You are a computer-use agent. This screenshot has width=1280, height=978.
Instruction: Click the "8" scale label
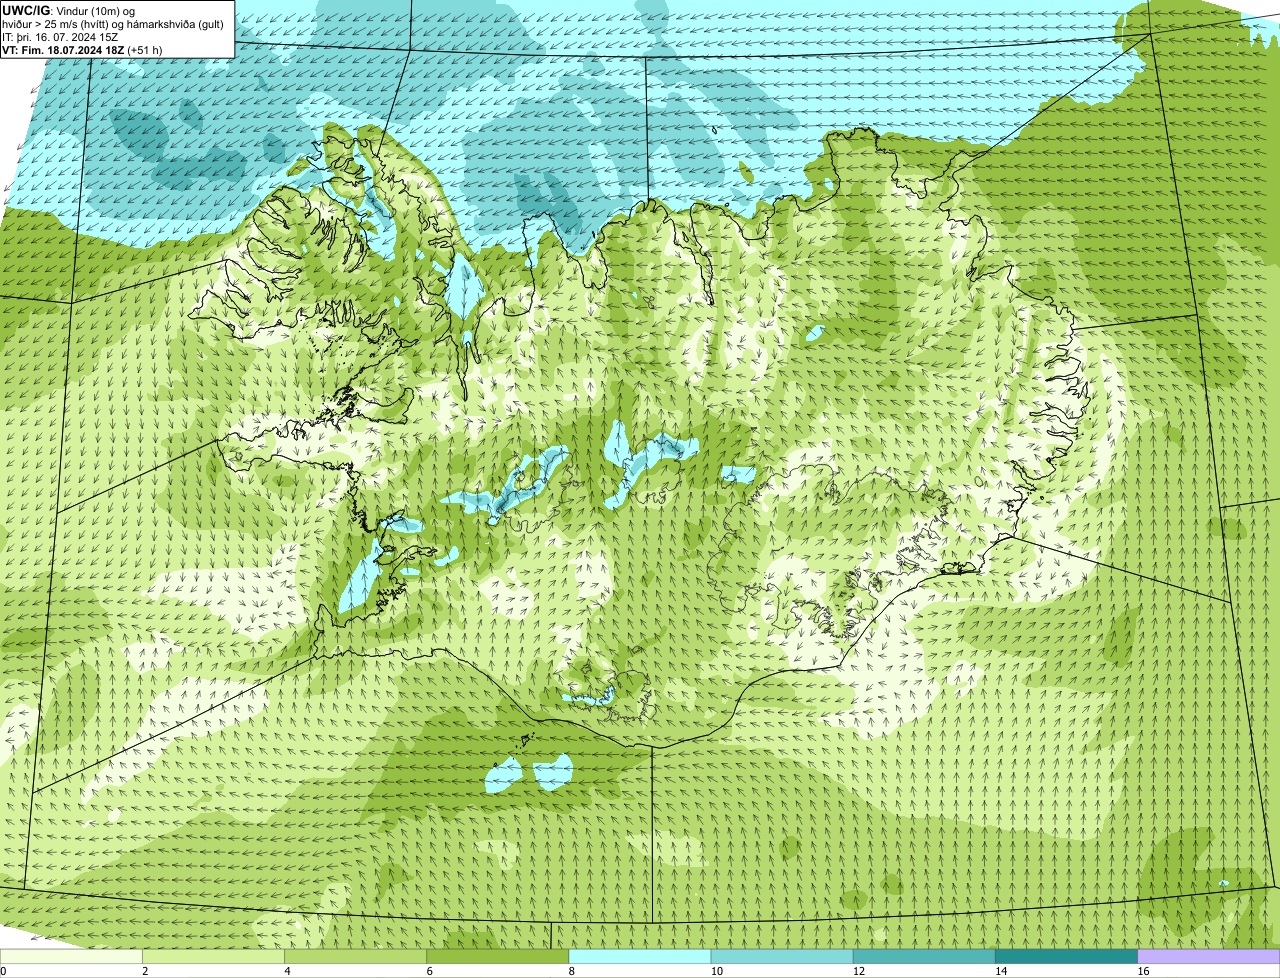coord(571,971)
